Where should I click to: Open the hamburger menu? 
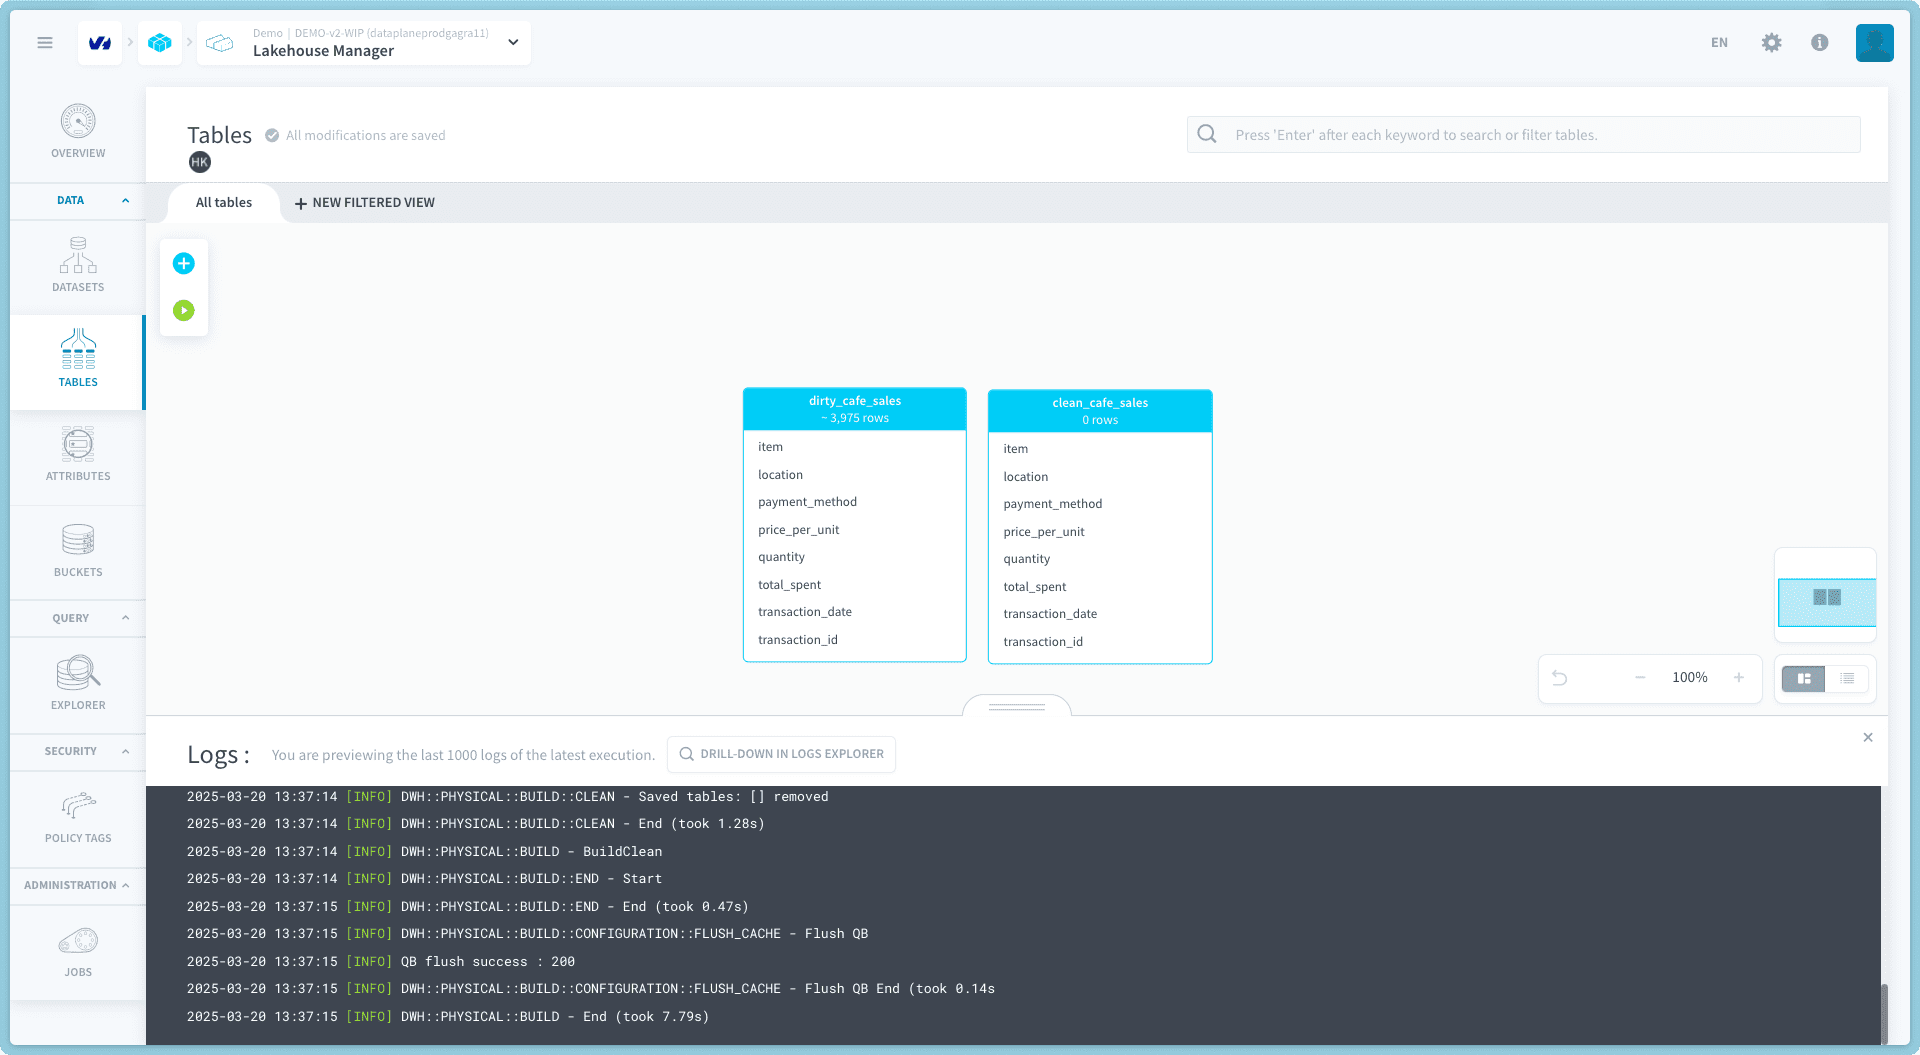[45, 43]
